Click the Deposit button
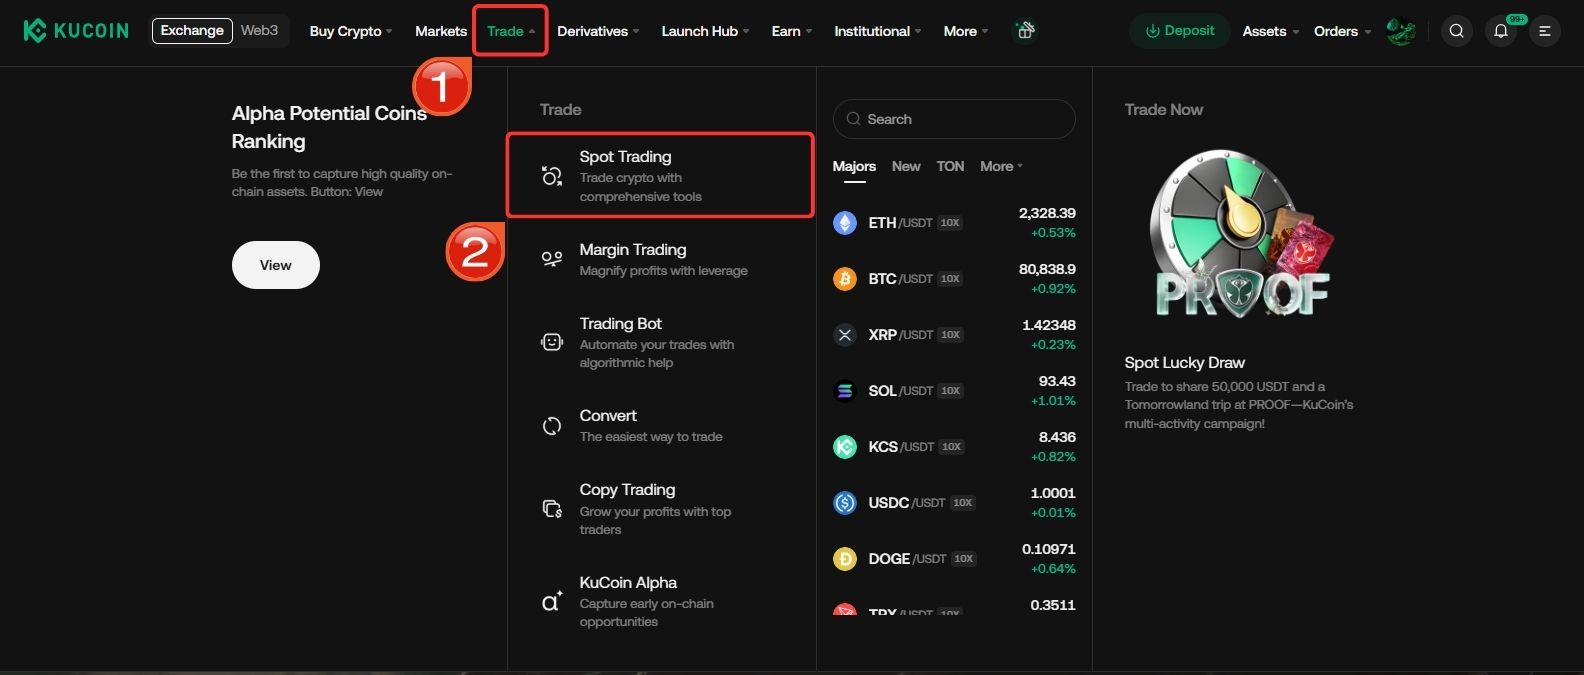 (1180, 31)
